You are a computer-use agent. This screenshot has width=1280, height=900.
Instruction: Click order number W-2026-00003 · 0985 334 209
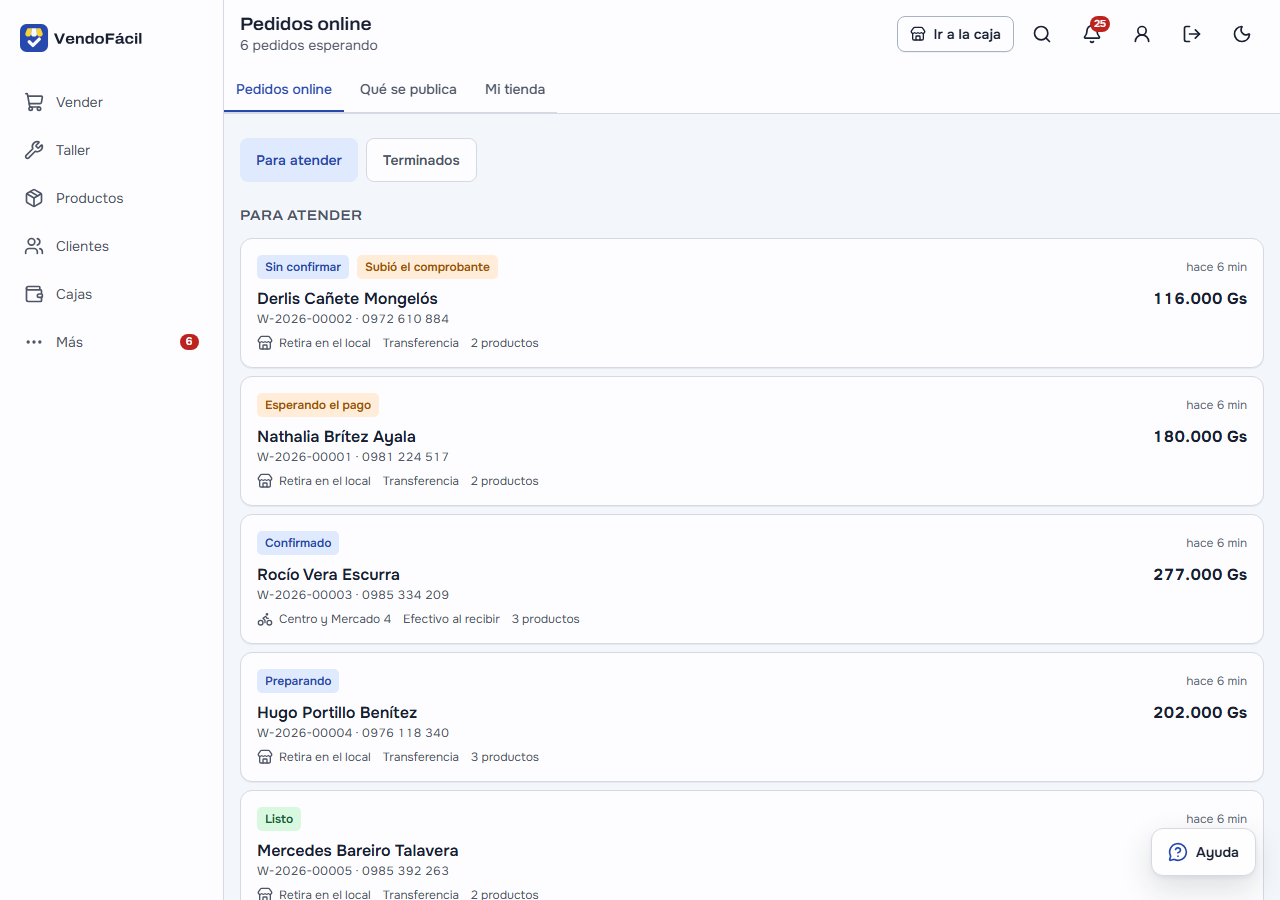pos(353,595)
